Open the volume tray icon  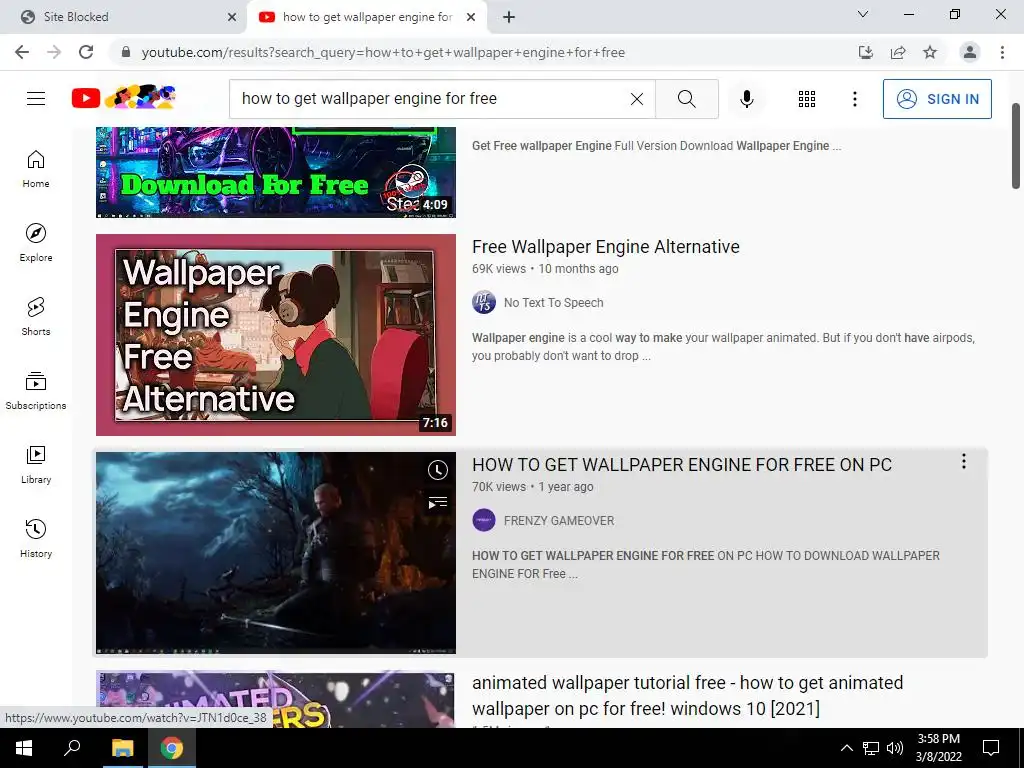(x=895, y=748)
